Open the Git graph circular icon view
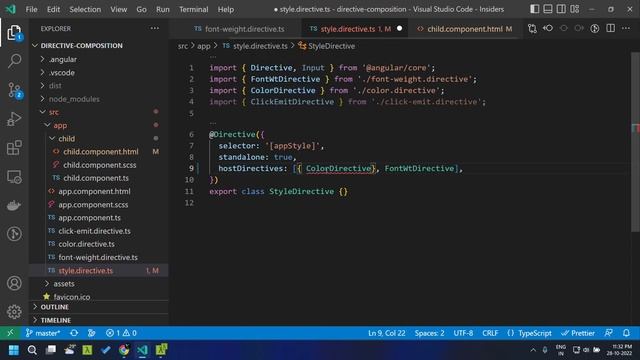Viewport: 640px width, 360px height. [14, 234]
